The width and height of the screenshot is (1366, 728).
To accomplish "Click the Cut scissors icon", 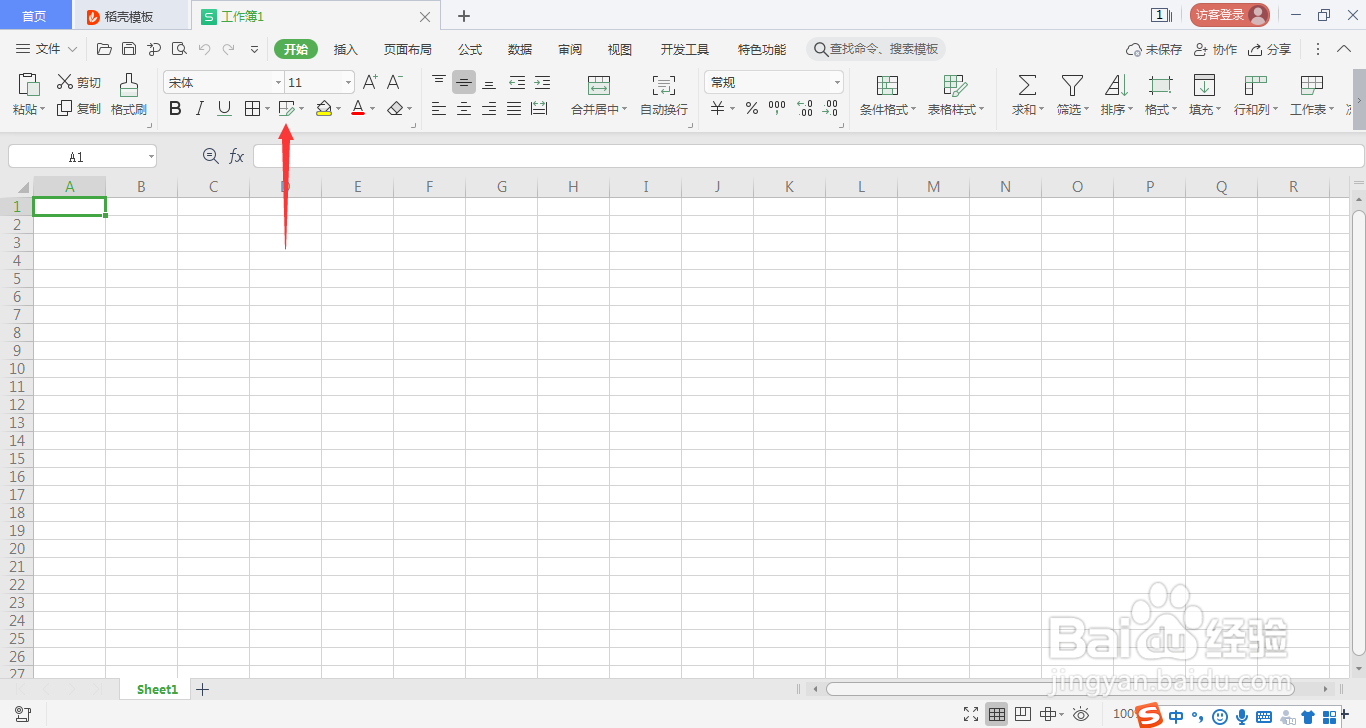I will coord(65,82).
